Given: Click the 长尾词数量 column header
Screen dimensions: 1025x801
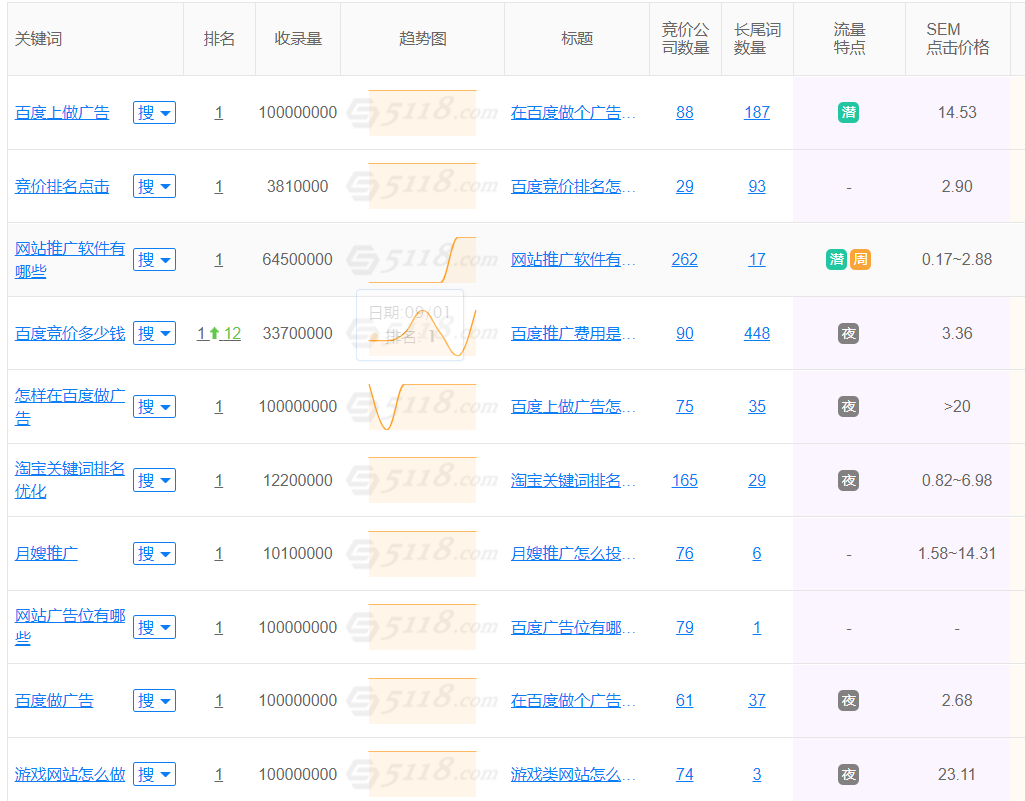Looking at the screenshot, I should point(757,39).
